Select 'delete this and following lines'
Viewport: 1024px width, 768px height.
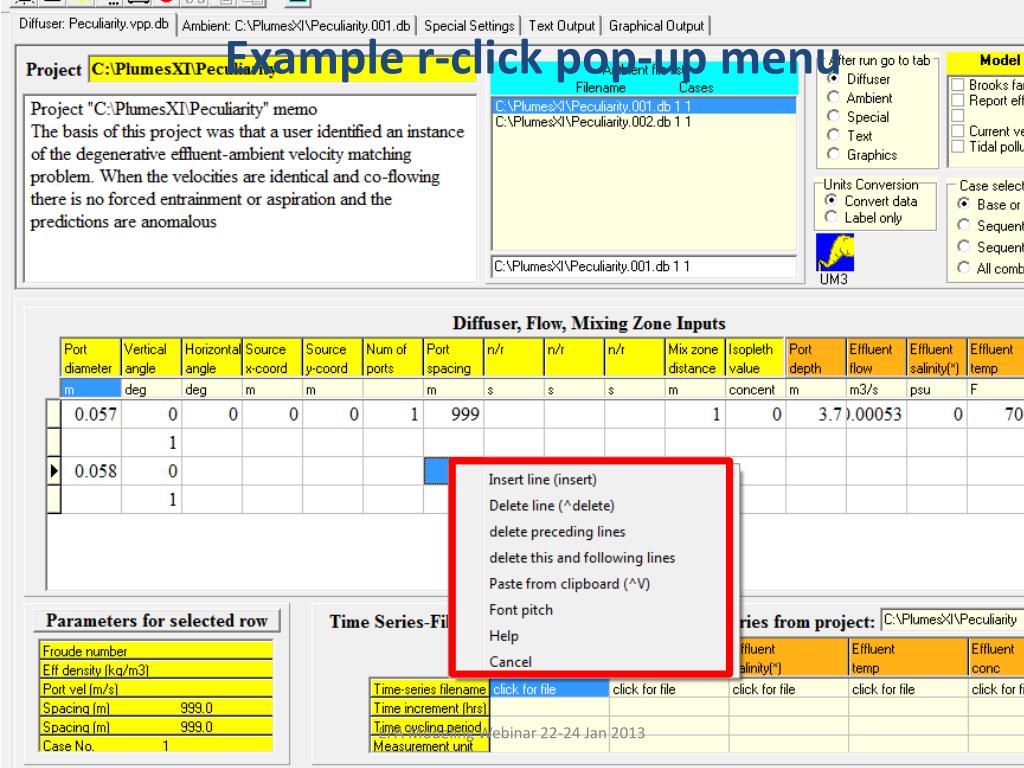click(582, 558)
